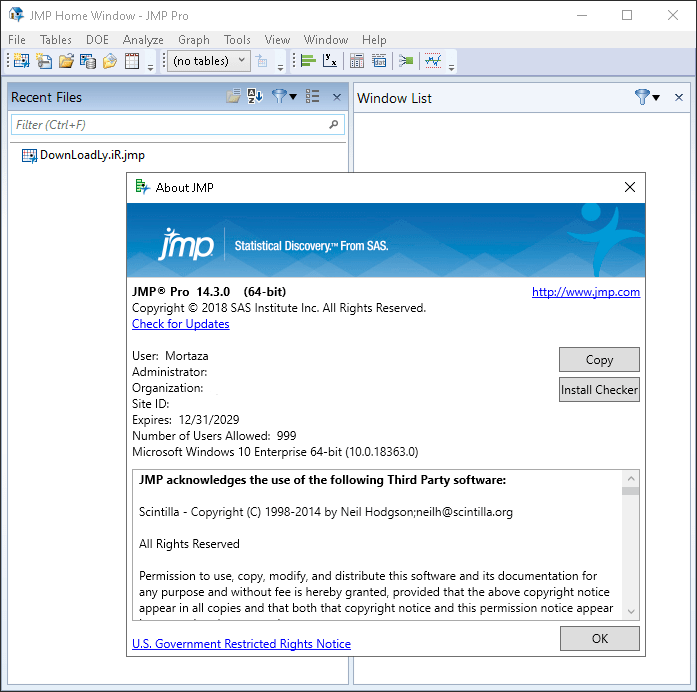The image size is (697, 692).
Task: Close the About JMP dialog
Action: click(x=629, y=187)
